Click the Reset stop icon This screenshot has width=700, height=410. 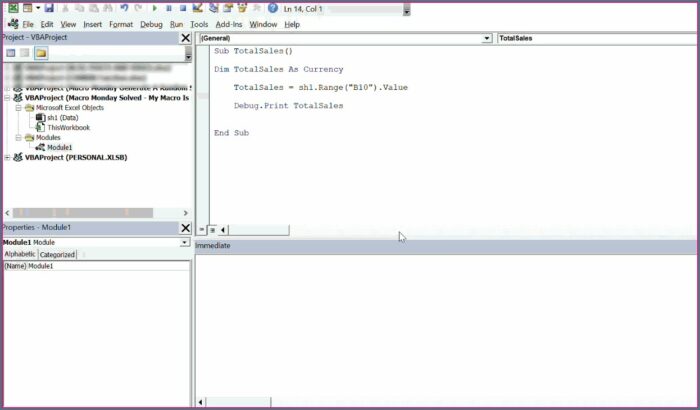[x=183, y=8]
